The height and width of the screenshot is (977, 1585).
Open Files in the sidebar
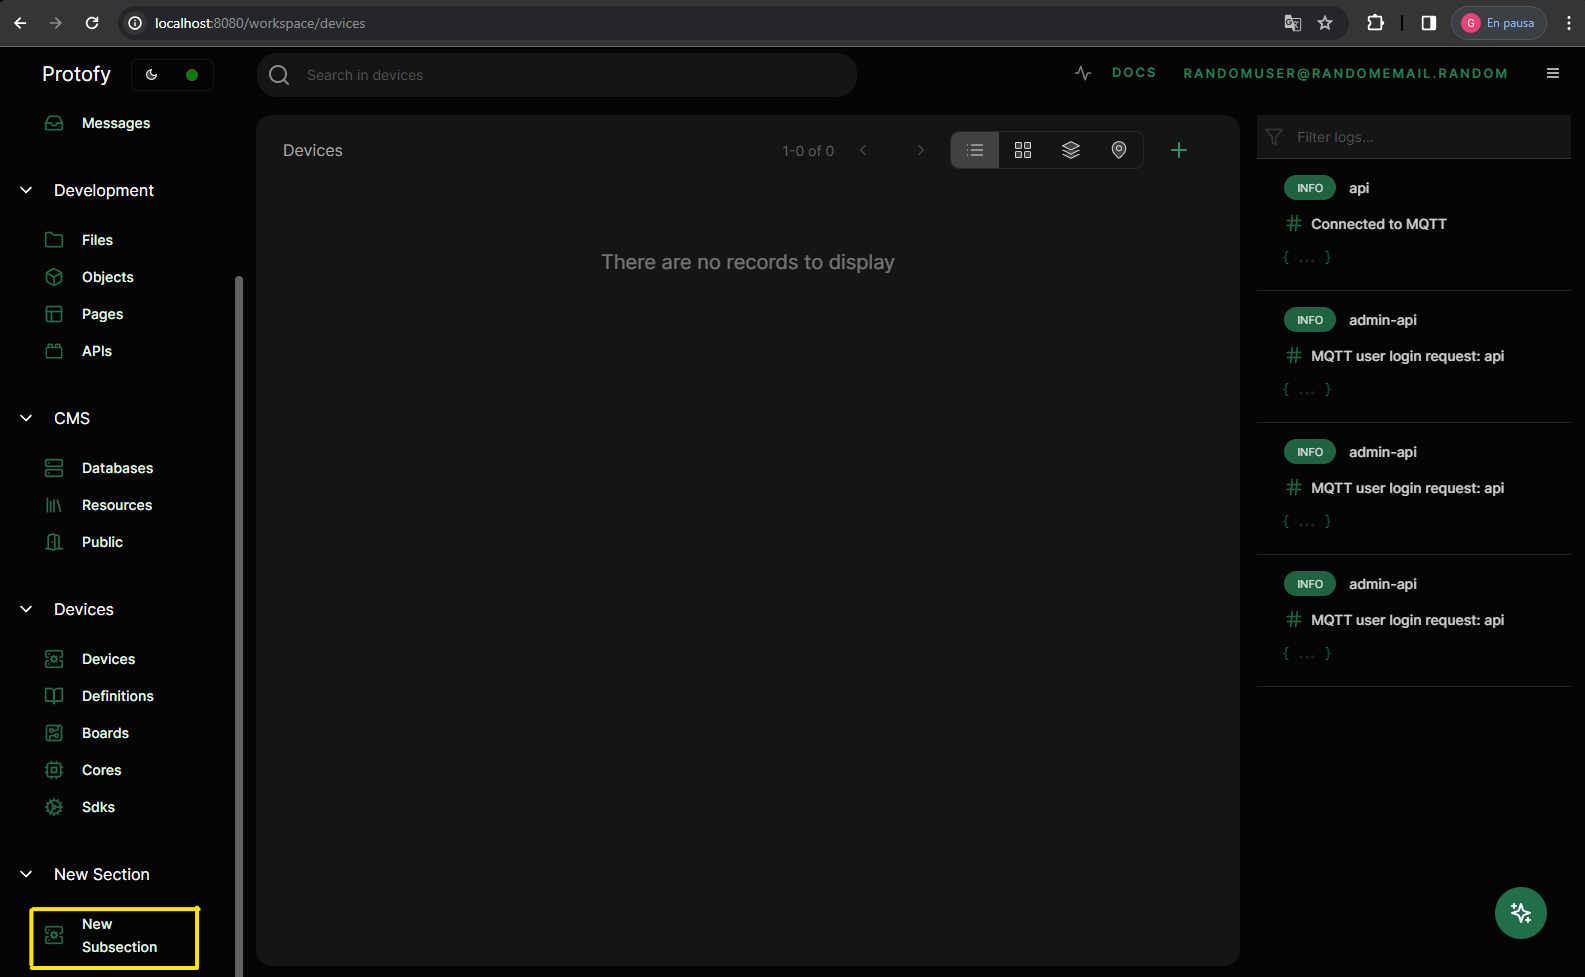[97, 240]
